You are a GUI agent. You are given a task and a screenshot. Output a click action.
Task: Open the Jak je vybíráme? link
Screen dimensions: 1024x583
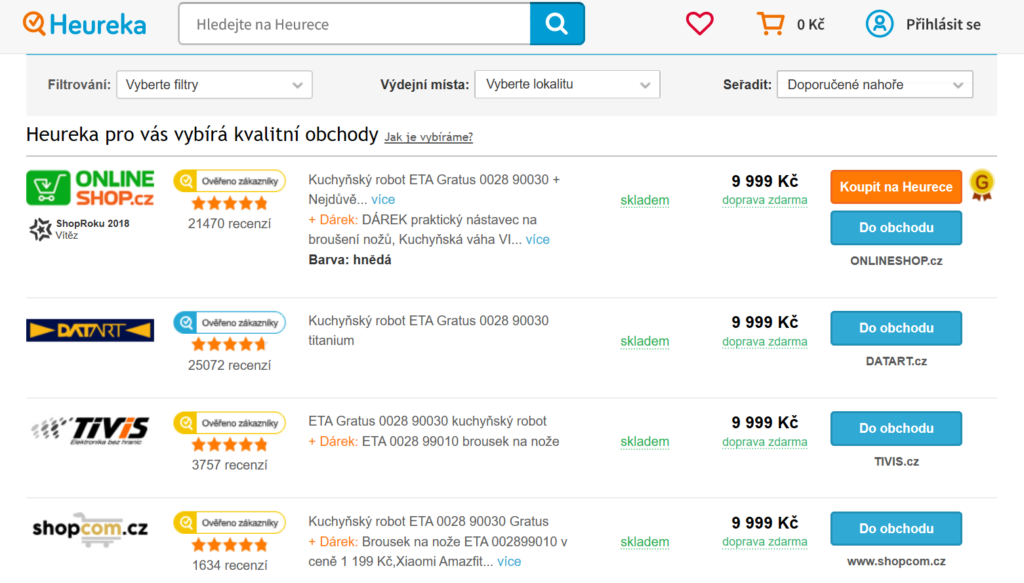pos(428,137)
